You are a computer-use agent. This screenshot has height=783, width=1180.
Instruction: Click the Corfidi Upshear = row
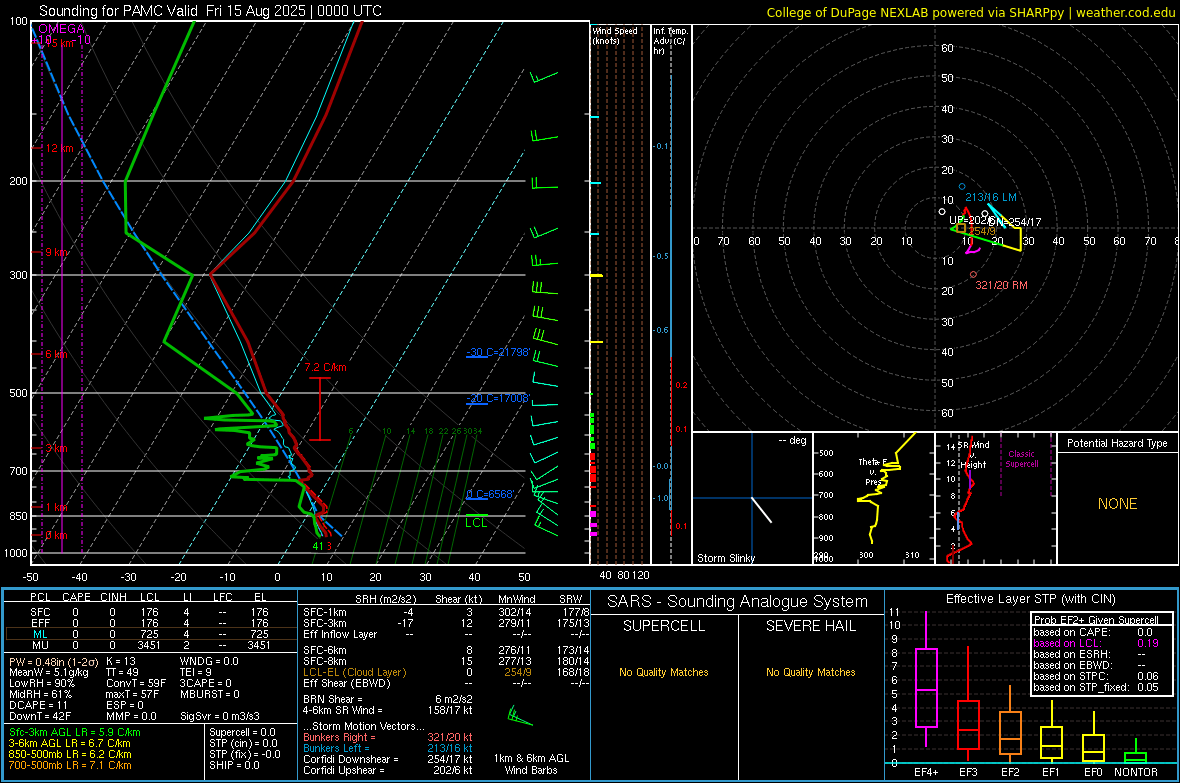(388, 770)
